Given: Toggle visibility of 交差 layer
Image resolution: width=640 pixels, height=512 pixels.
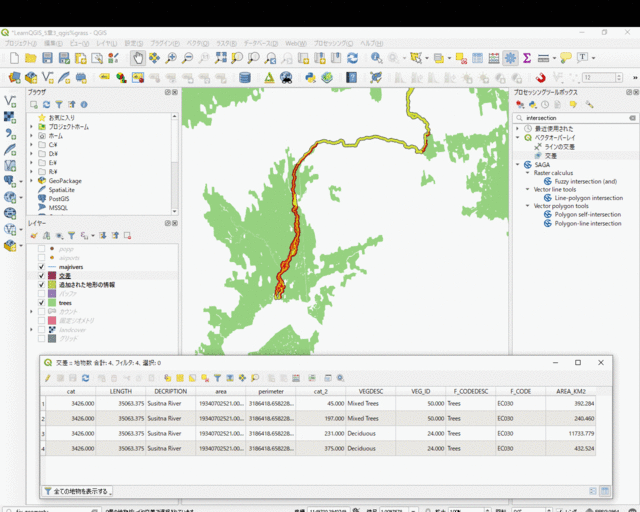Looking at the screenshot, I should pyautogui.click(x=41, y=276).
